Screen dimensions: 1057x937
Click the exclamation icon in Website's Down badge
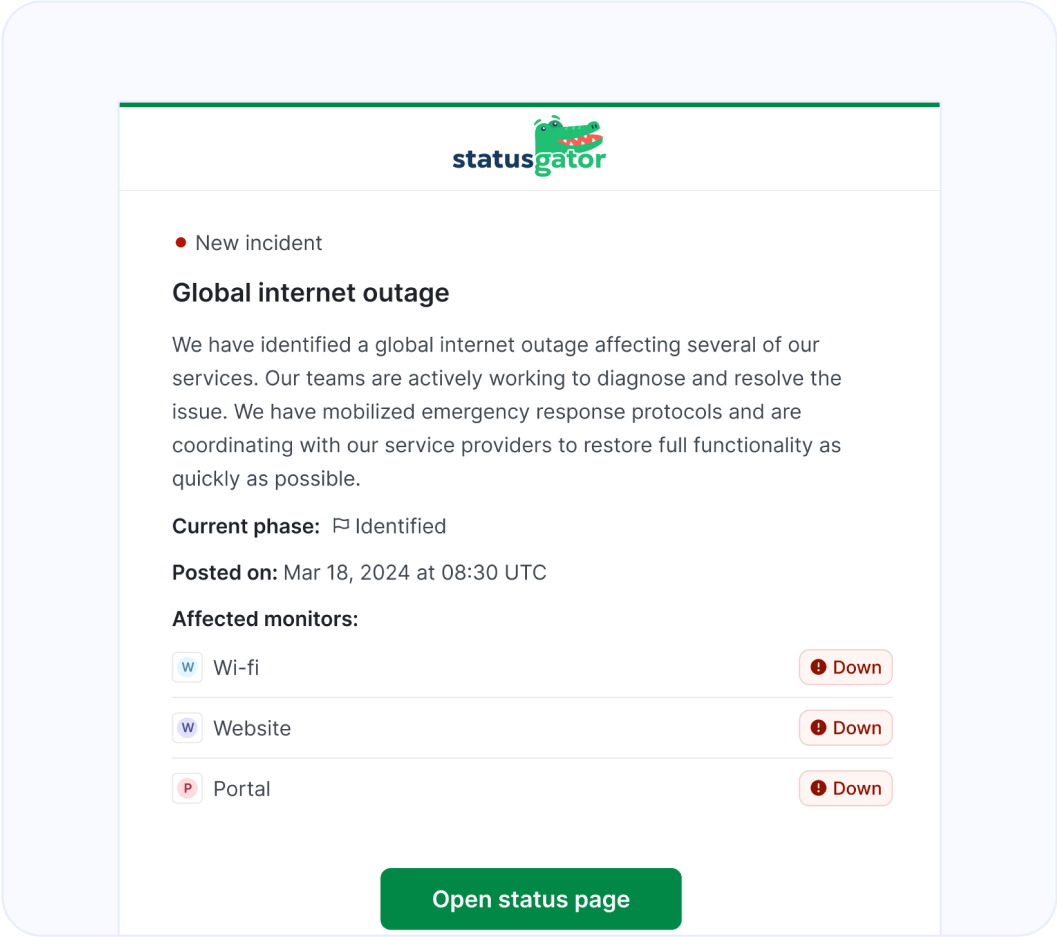(817, 727)
